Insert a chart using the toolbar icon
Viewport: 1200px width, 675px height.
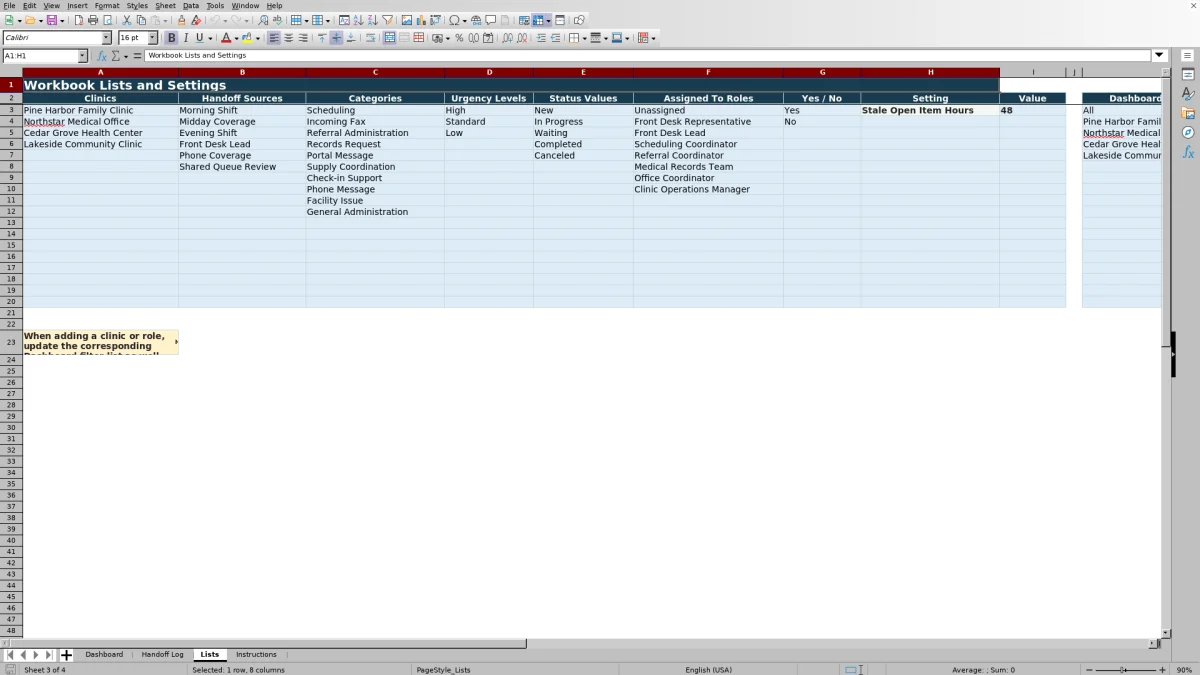pos(420,20)
